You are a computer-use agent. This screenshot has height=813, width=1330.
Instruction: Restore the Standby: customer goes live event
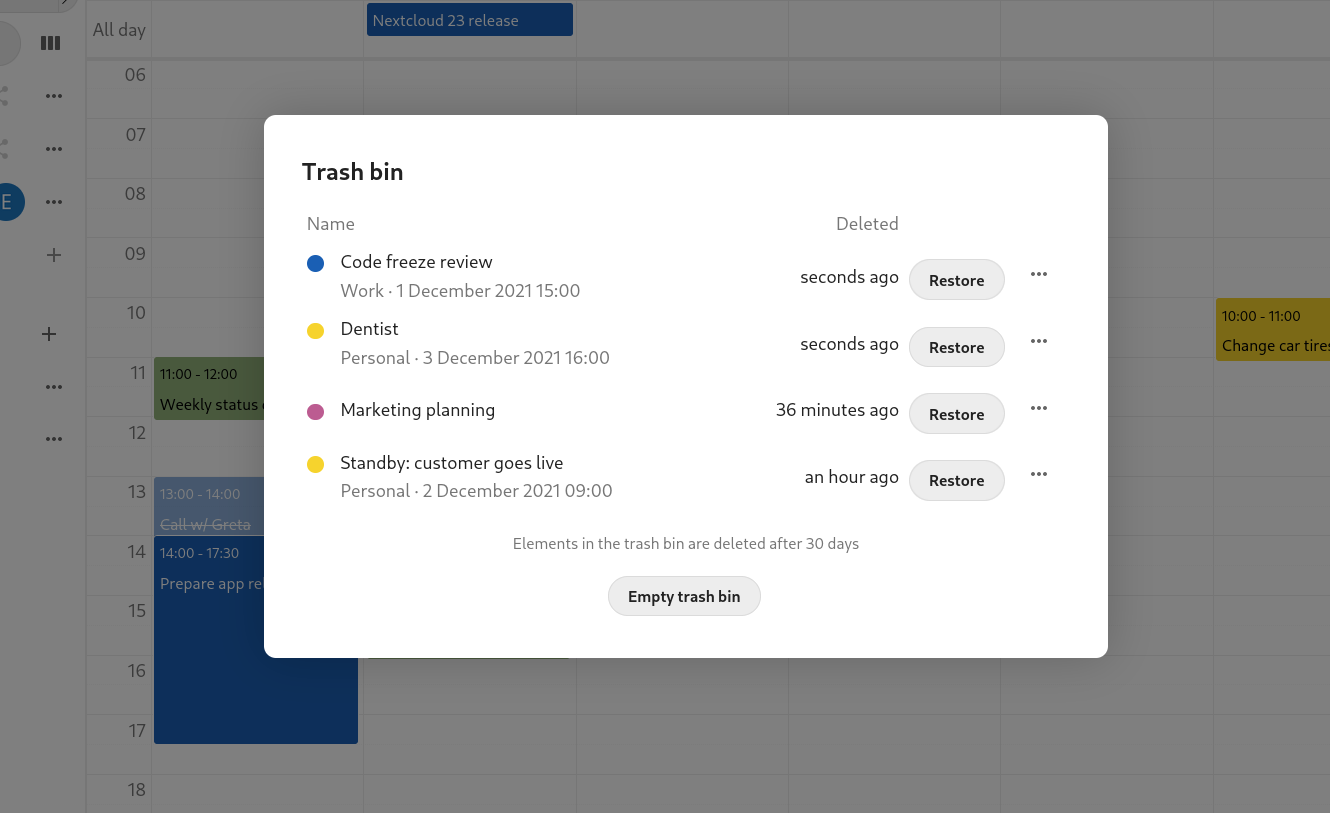coord(956,480)
